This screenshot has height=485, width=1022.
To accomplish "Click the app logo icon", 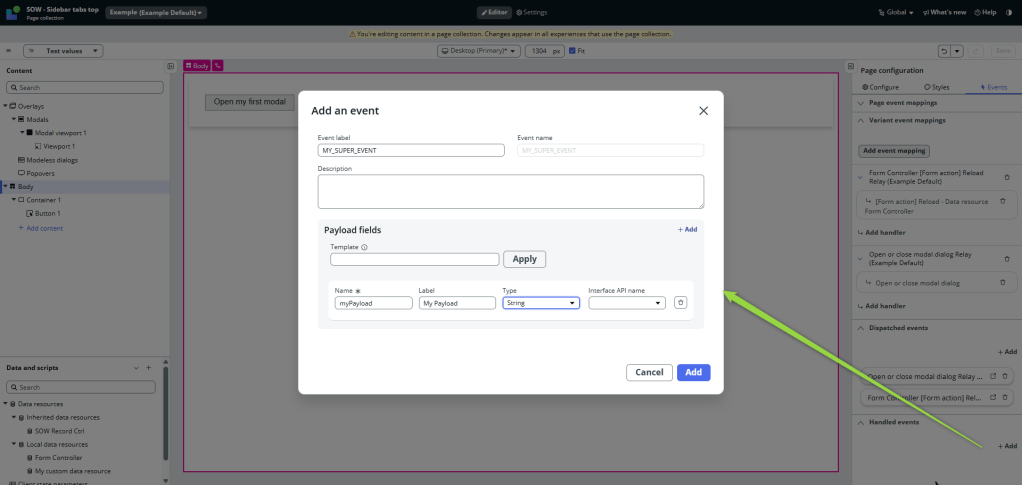I will pyautogui.click(x=12, y=13).
